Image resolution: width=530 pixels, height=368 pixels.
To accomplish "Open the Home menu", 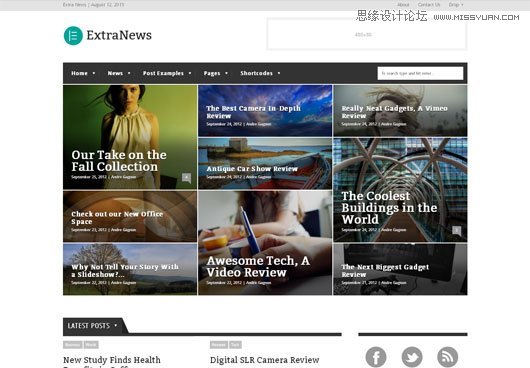I will pyautogui.click(x=79, y=73).
